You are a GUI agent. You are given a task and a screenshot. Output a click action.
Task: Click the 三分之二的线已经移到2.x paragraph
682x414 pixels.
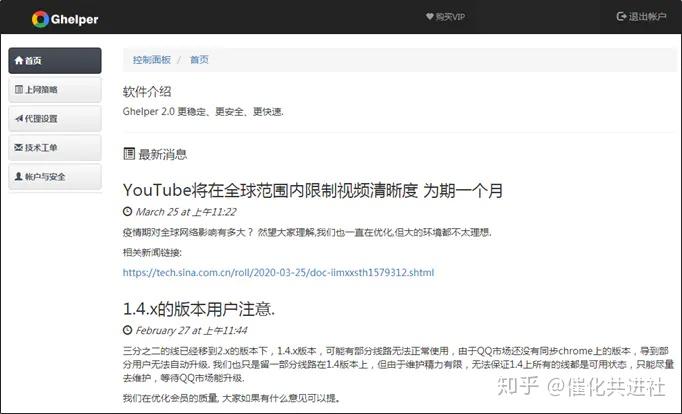[398, 364]
